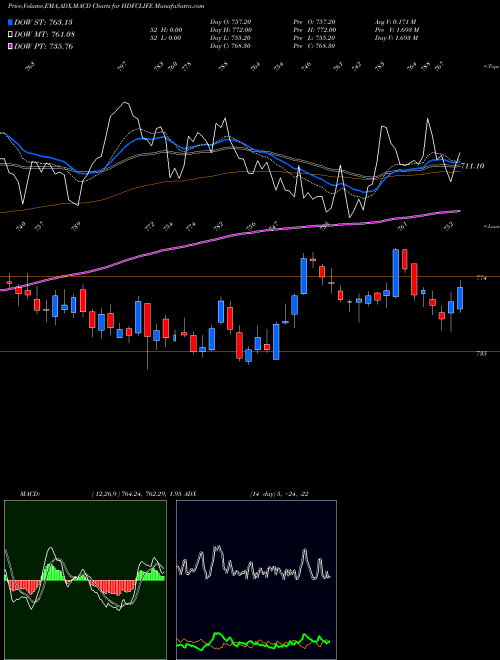
Task: Select the 'DOW PT: 735.76' label
Action: [x=44, y=46]
